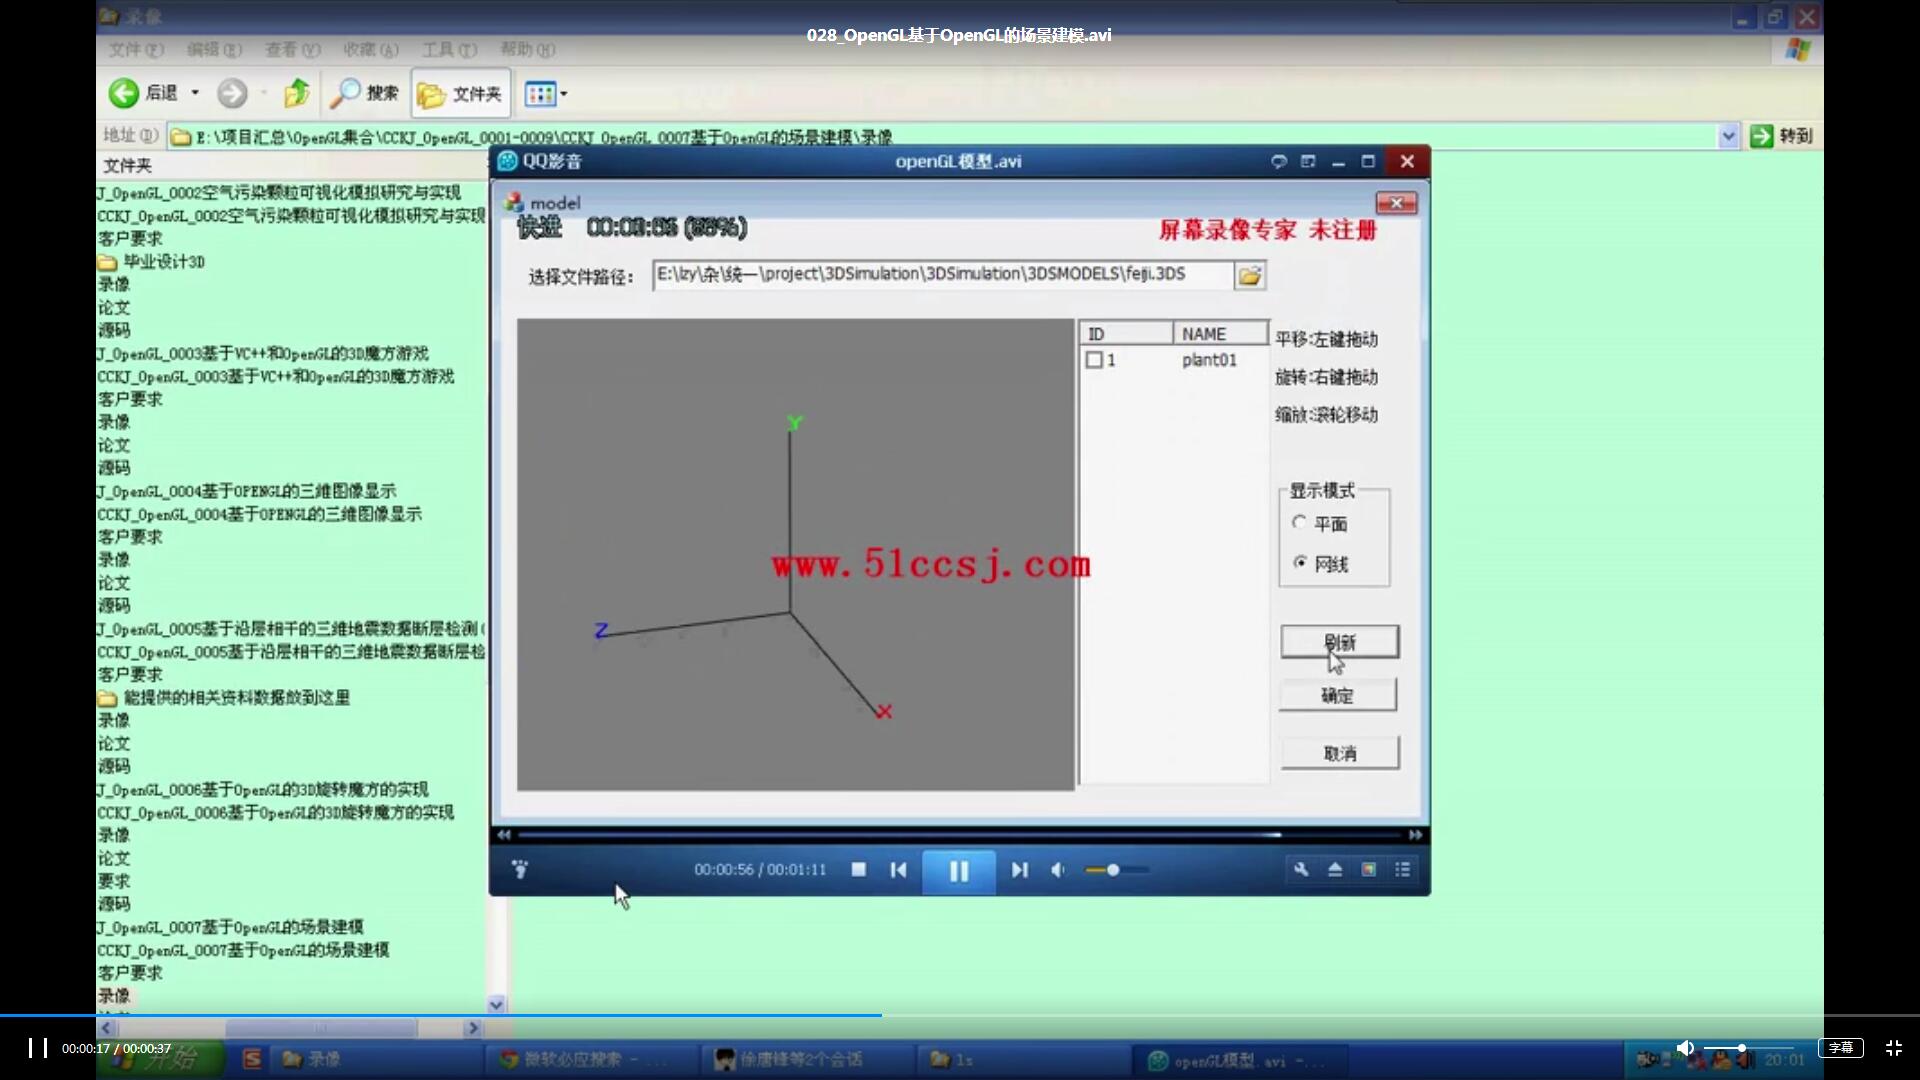The width and height of the screenshot is (1920, 1080).
Task: Click the QQ影音 mini-mode titlebar icon
Action: click(1308, 162)
